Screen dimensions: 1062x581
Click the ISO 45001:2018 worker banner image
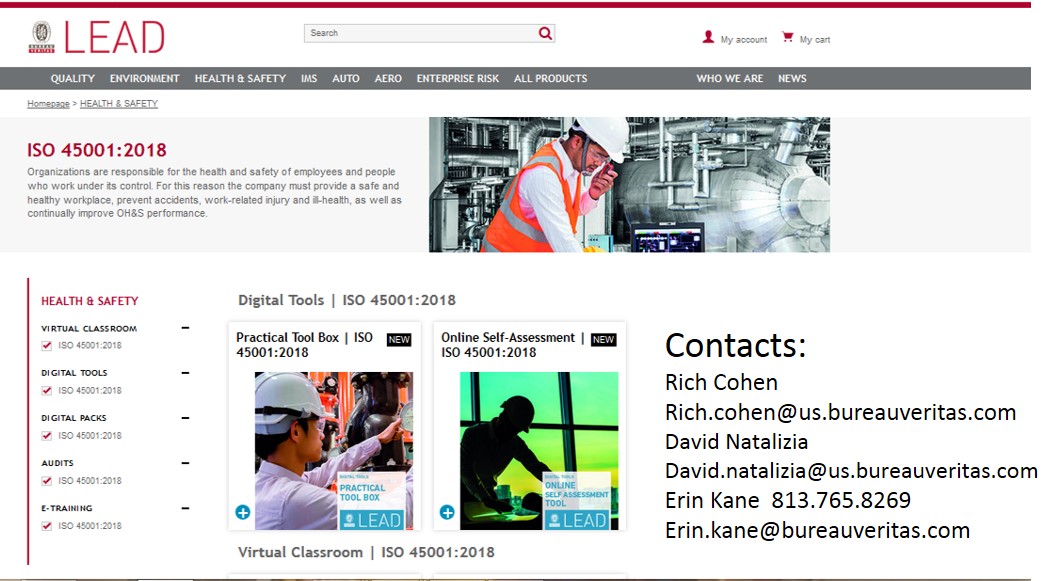point(629,185)
